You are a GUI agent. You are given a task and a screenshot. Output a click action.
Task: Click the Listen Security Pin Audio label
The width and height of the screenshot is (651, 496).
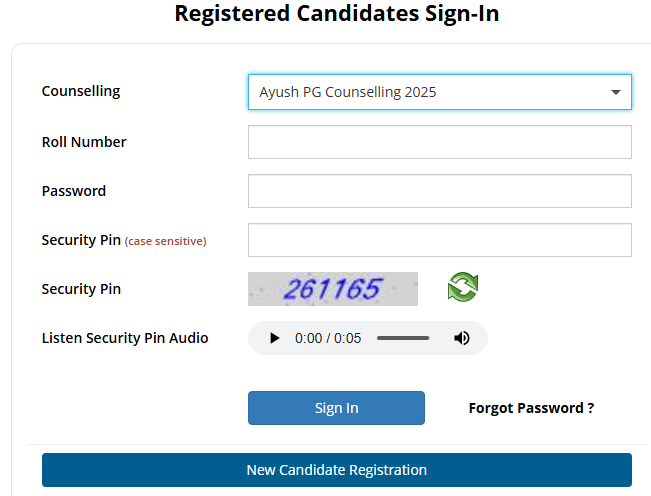tap(125, 338)
